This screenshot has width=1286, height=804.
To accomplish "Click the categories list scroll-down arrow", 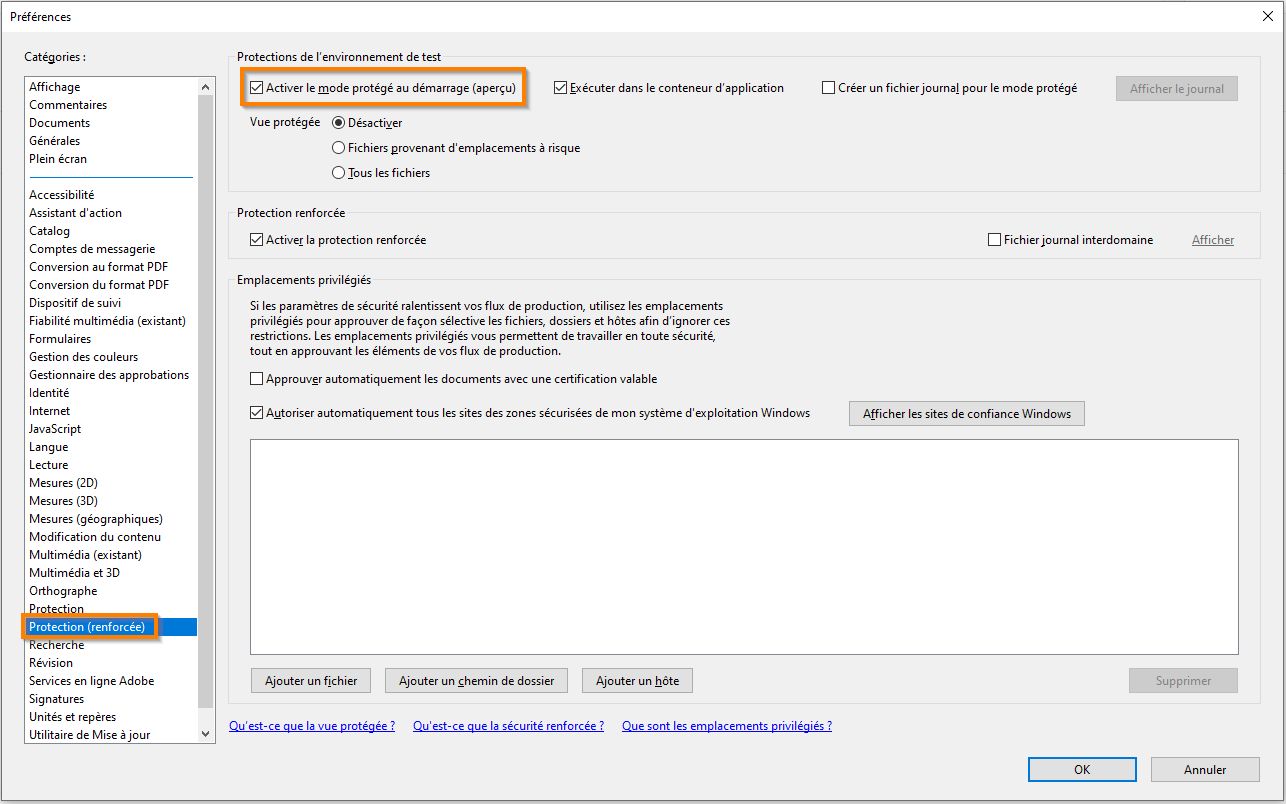I will [206, 734].
